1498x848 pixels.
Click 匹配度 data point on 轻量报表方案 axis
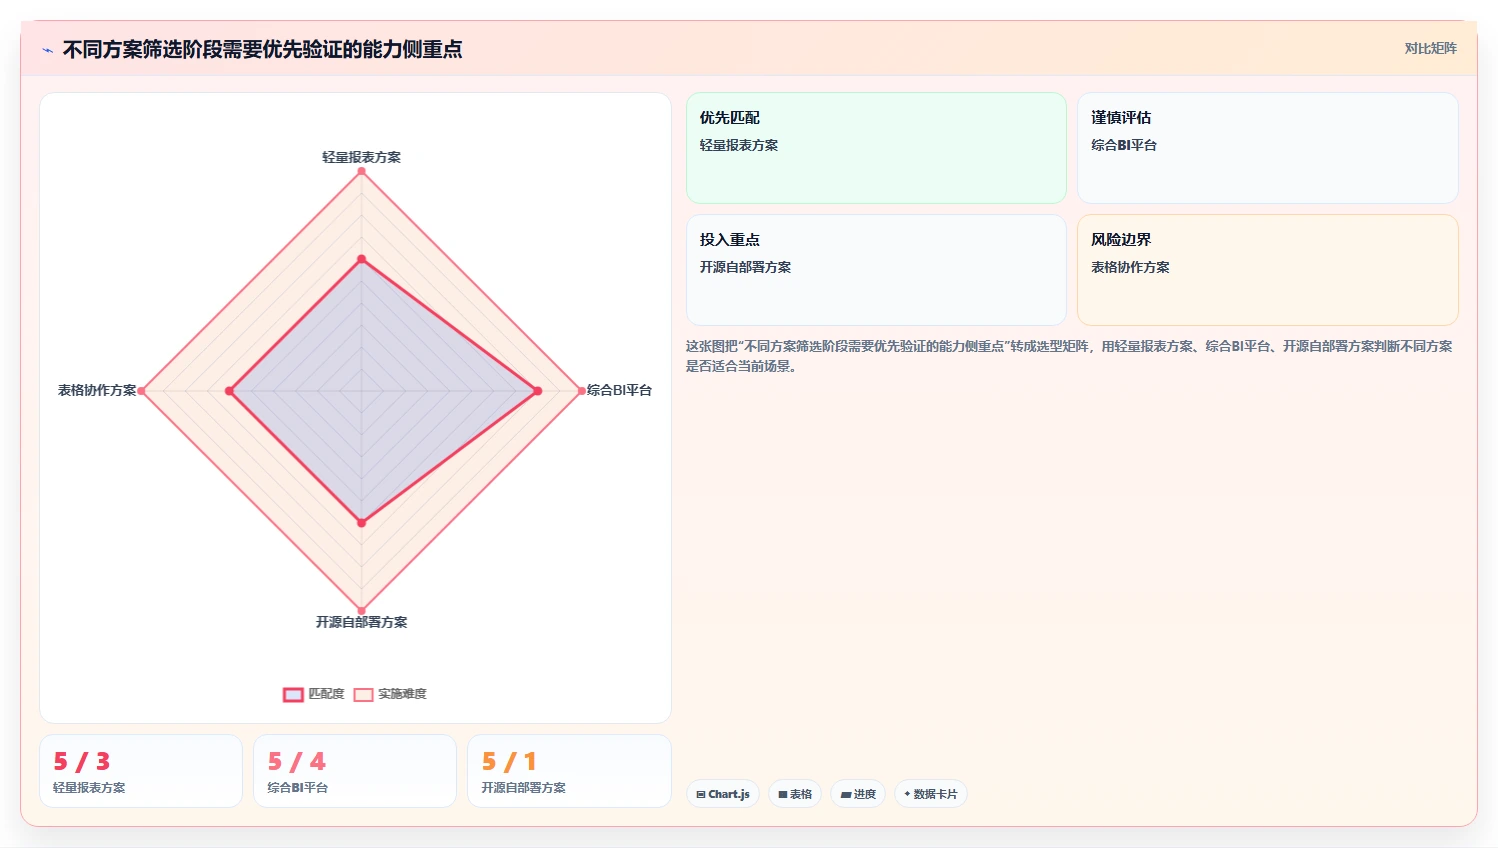click(361, 259)
